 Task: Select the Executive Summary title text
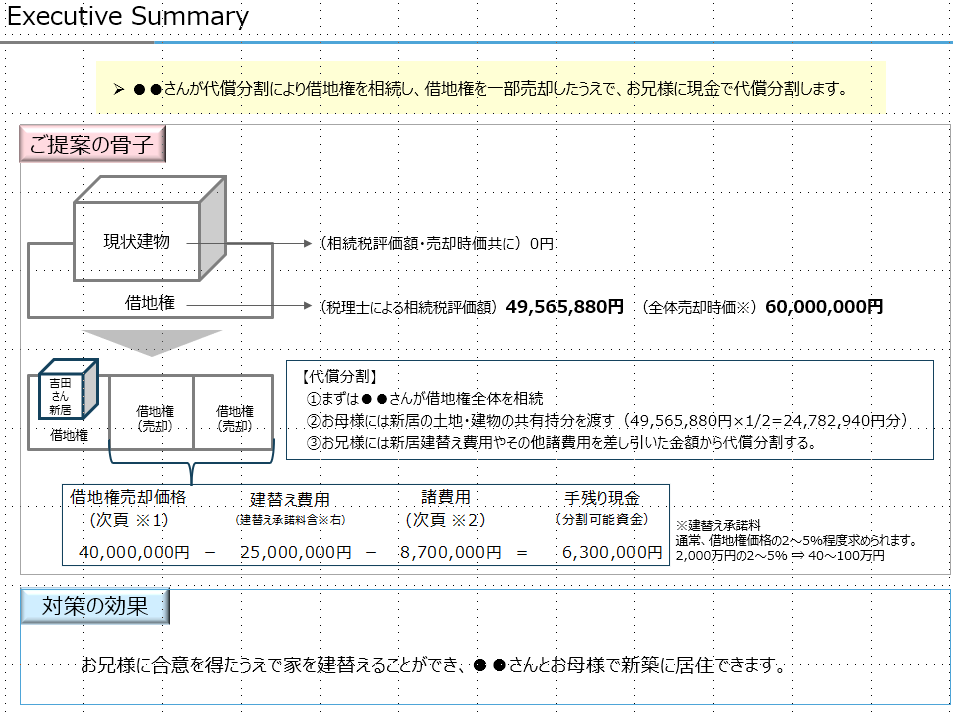tap(128, 16)
